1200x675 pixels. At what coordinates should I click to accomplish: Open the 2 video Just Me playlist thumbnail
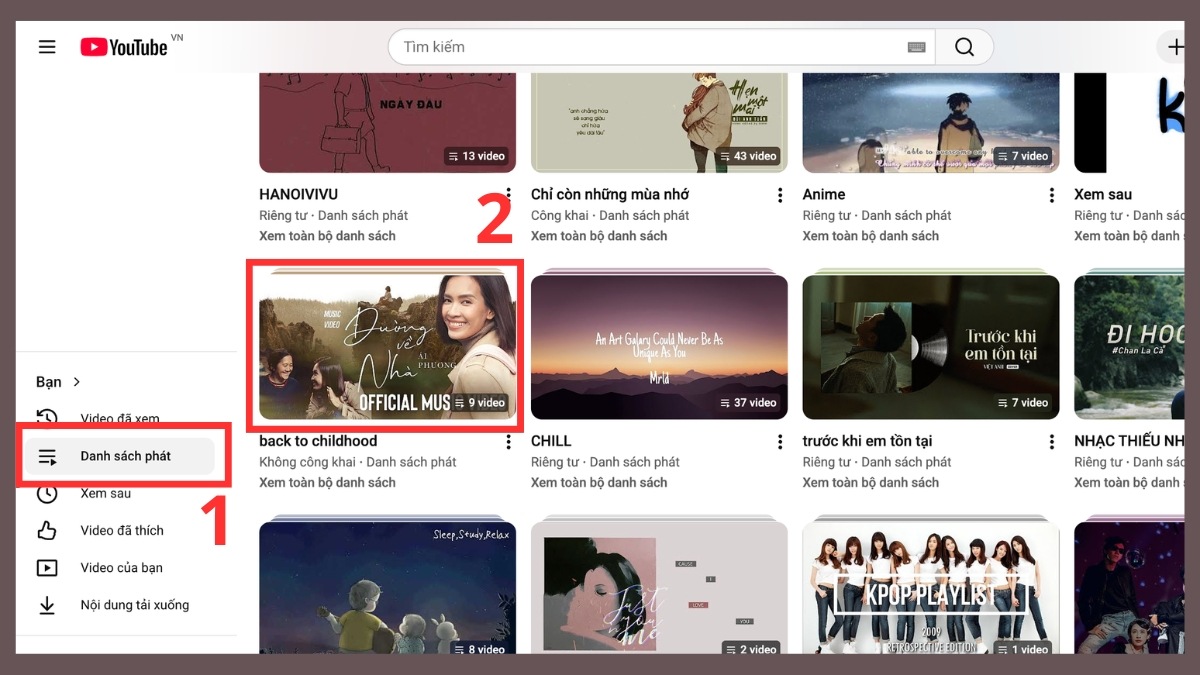[x=659, y=587]
